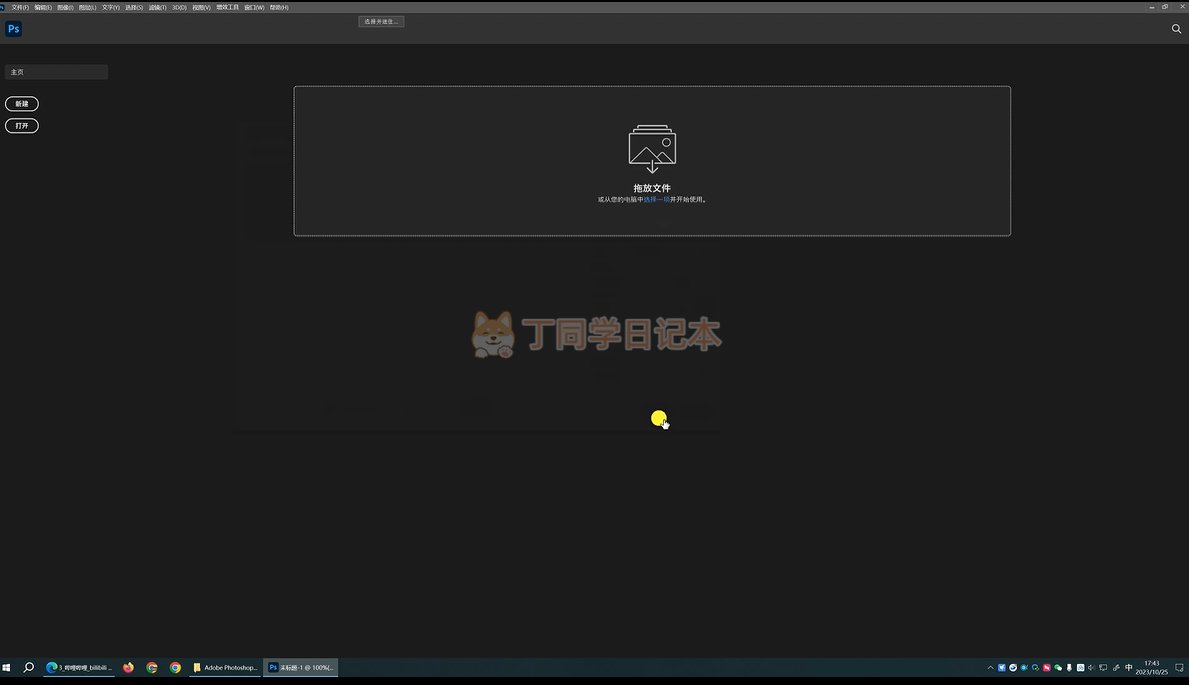The width and height of the screenshot is (1189, 685).
Task: Open the Windows notification center
Action: (x=1179, y=668)
